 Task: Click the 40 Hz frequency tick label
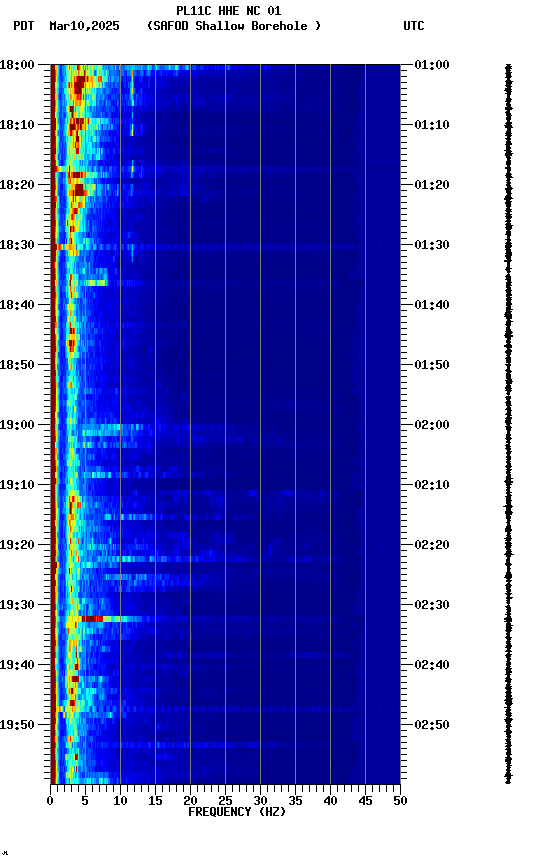coord(330,801)
